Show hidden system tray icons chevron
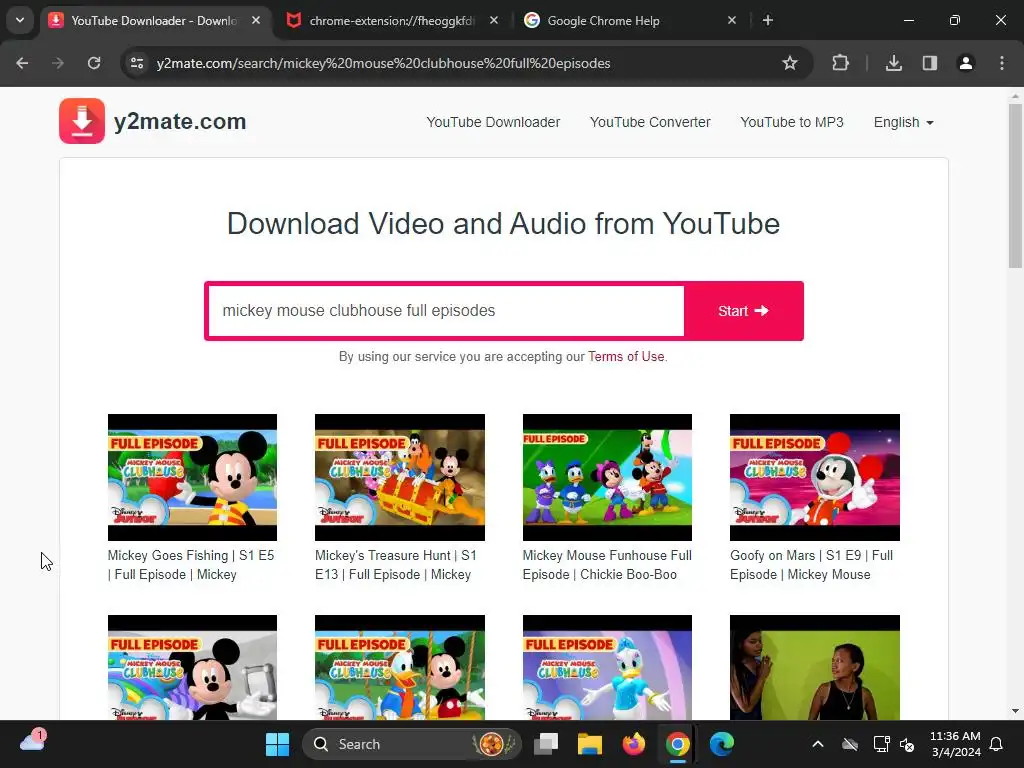The height and width of the screenshot is (768, 1024). click(818, 744)
